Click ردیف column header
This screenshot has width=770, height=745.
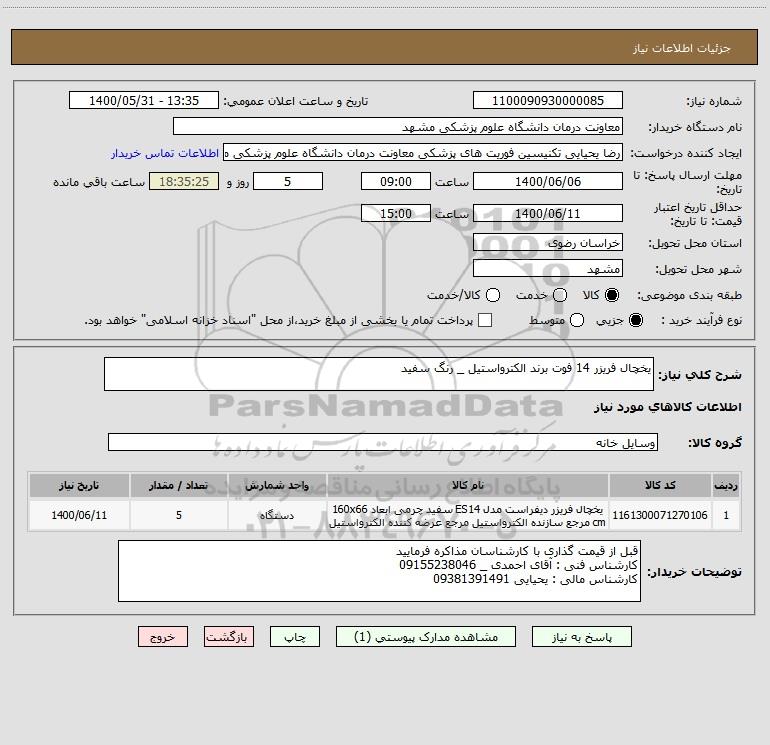point(726,485)
